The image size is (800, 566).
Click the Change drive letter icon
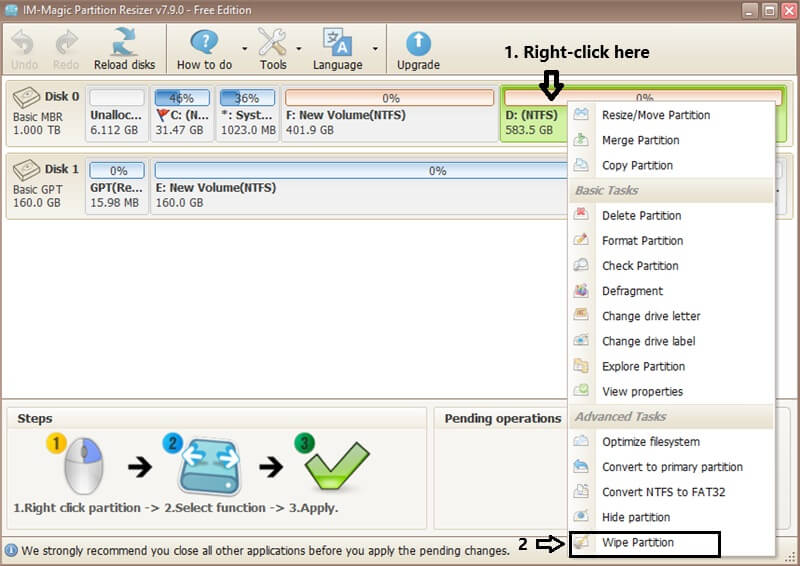[581, 315]
